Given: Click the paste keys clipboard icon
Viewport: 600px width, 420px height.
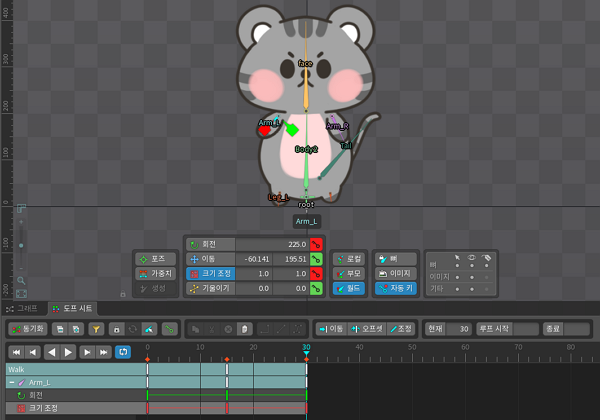Looking at the screenshot, I should (245, 329).
